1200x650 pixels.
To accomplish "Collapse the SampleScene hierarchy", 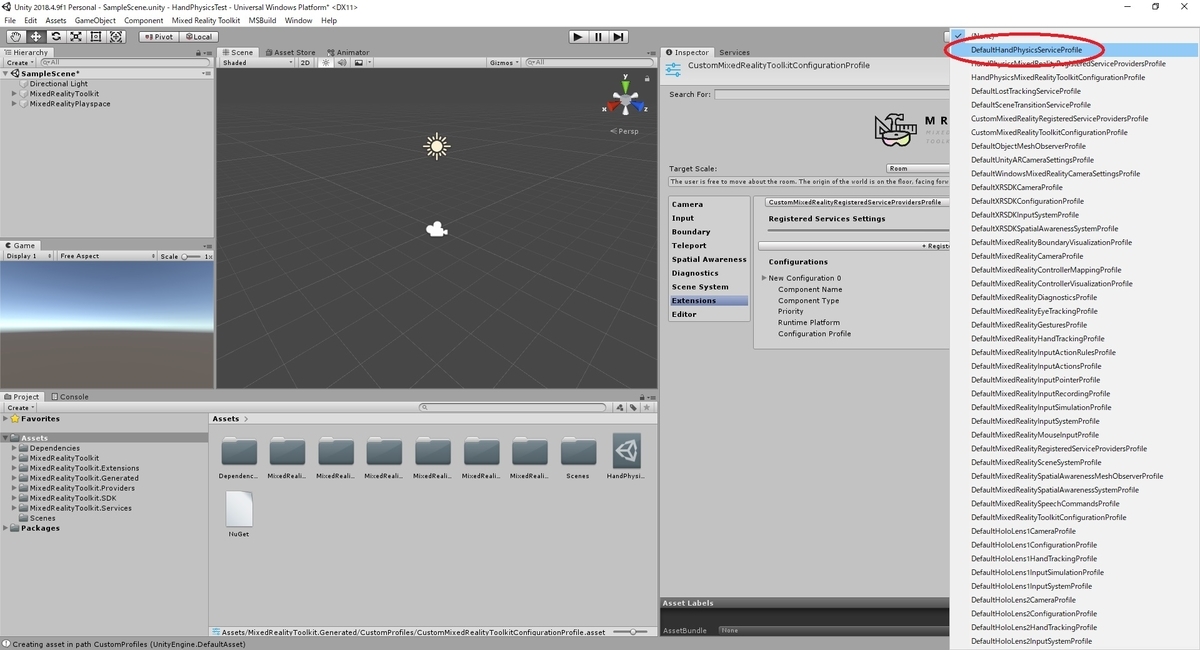I will [7, 73].
